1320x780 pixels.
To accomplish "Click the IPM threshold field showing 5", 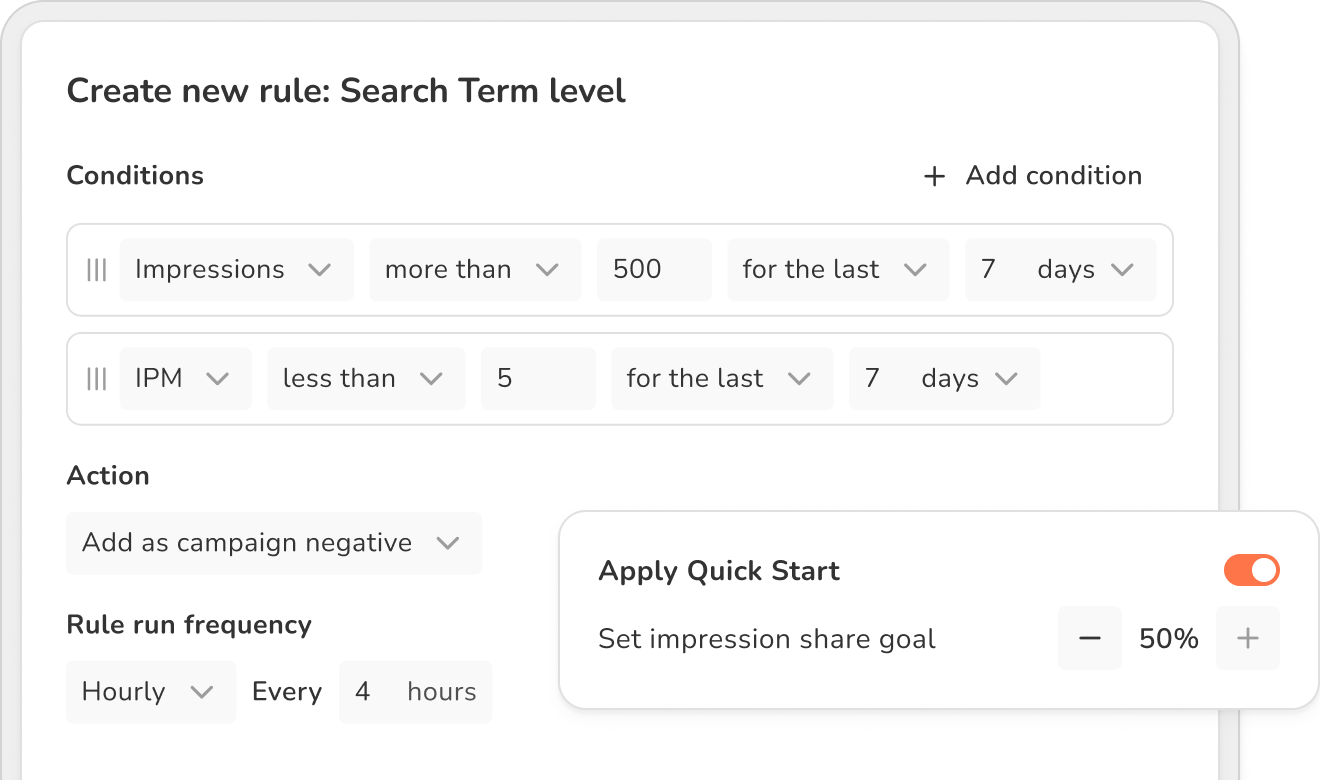I will 538,379.
